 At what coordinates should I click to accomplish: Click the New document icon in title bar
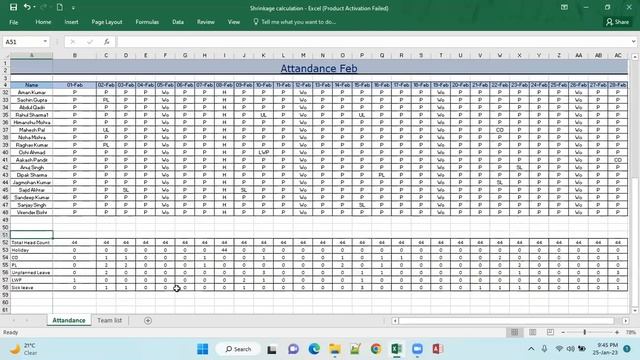60,7
